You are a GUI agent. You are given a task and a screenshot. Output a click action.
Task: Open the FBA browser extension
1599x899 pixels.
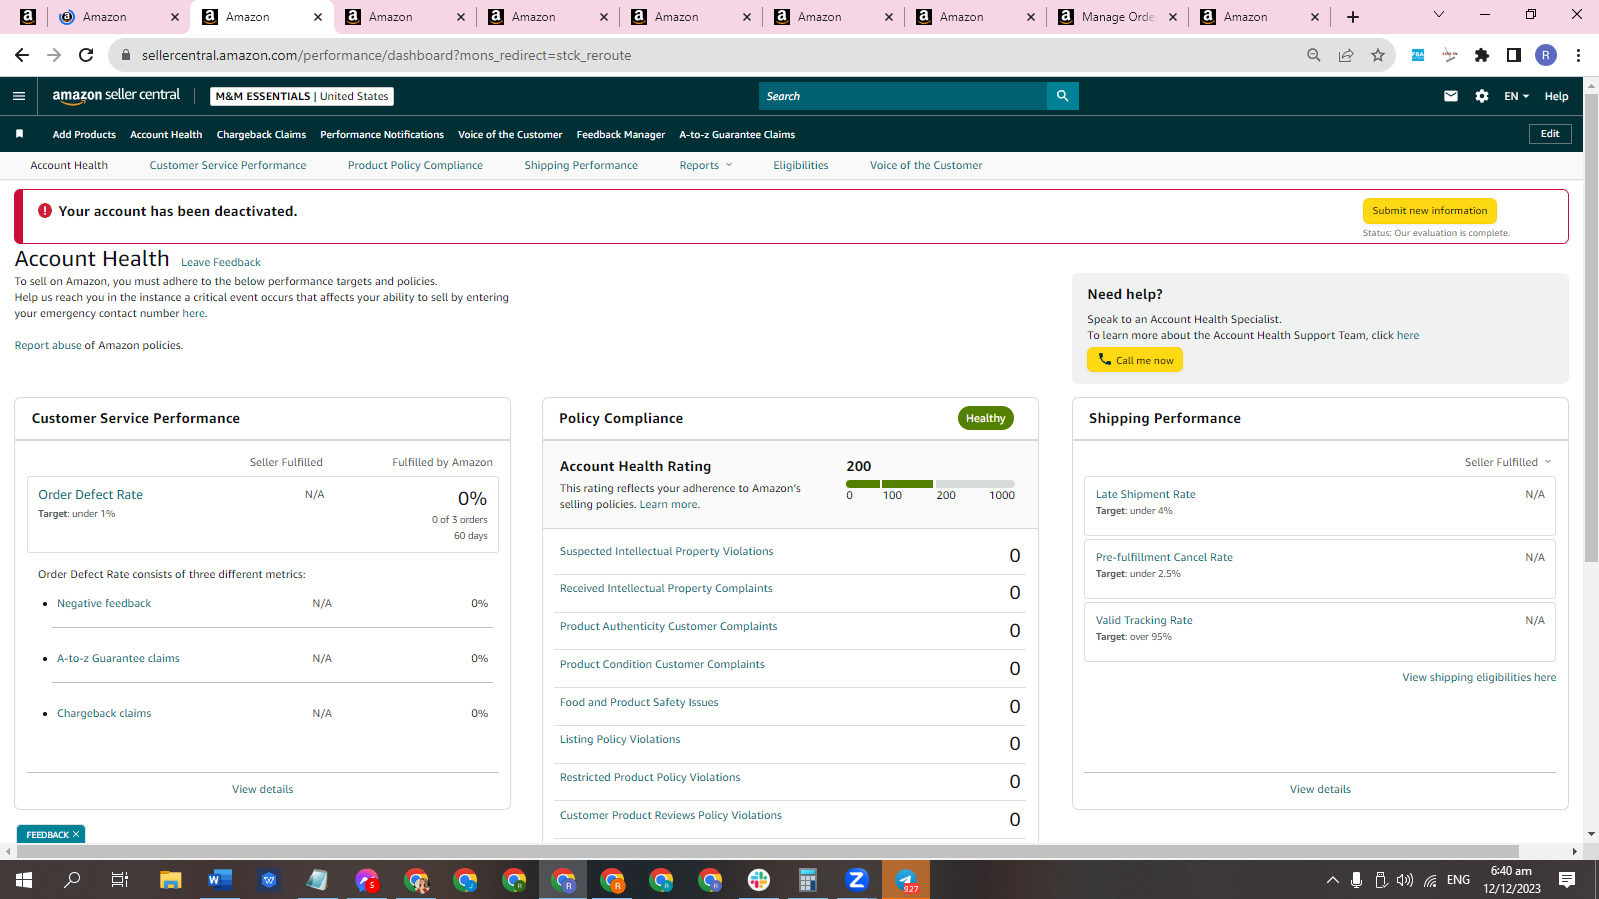(x=1418, y=55)
